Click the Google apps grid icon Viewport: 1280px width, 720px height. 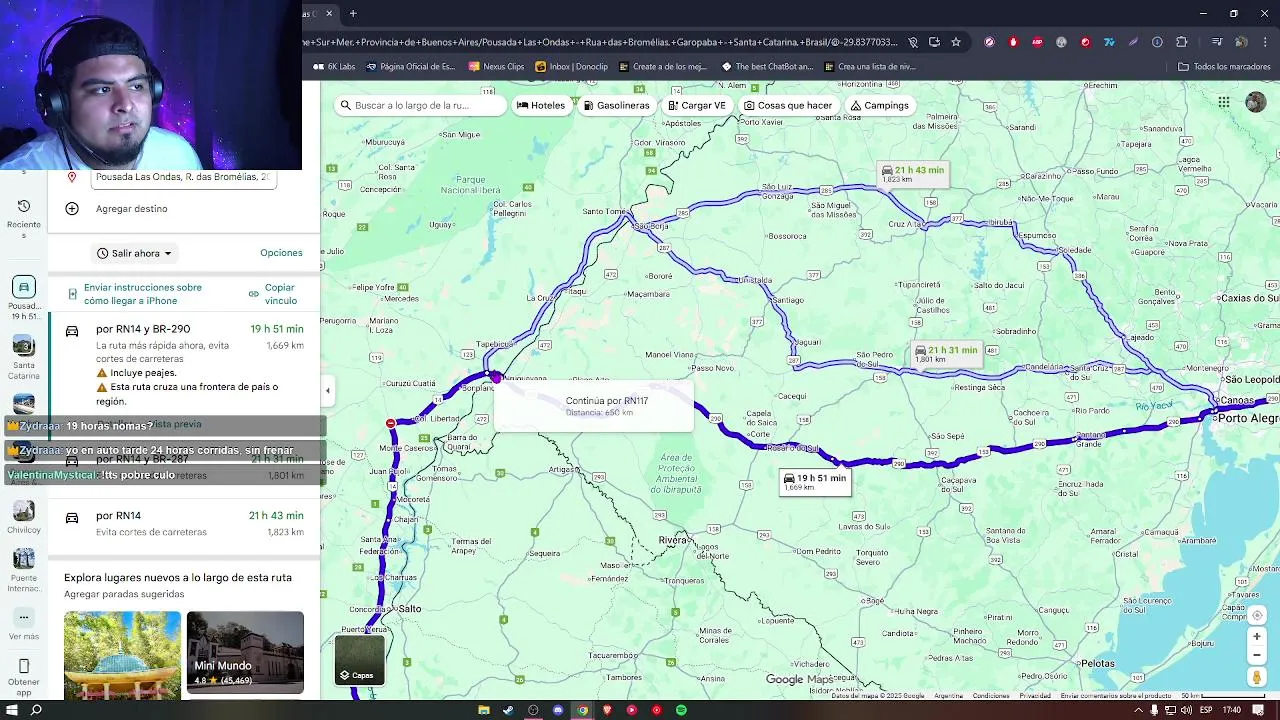pyautogui.click(x=1224, y=102)
